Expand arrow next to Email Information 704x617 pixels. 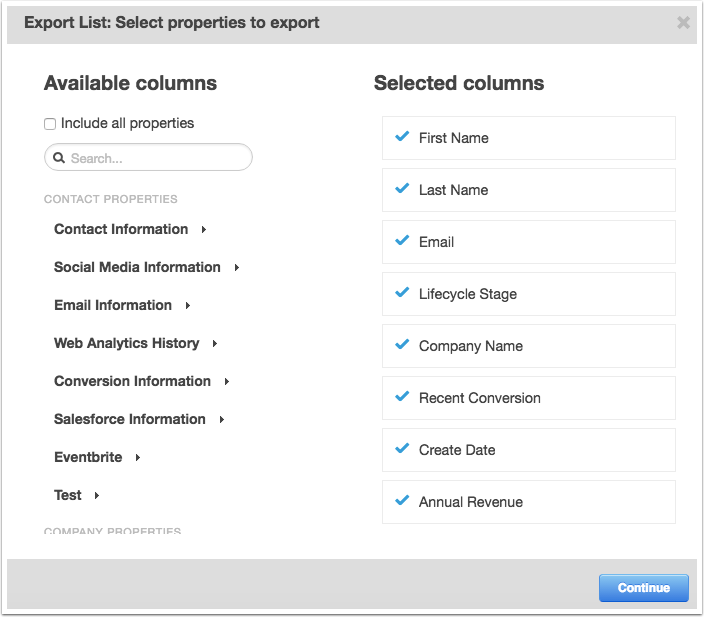pos(188,305)
